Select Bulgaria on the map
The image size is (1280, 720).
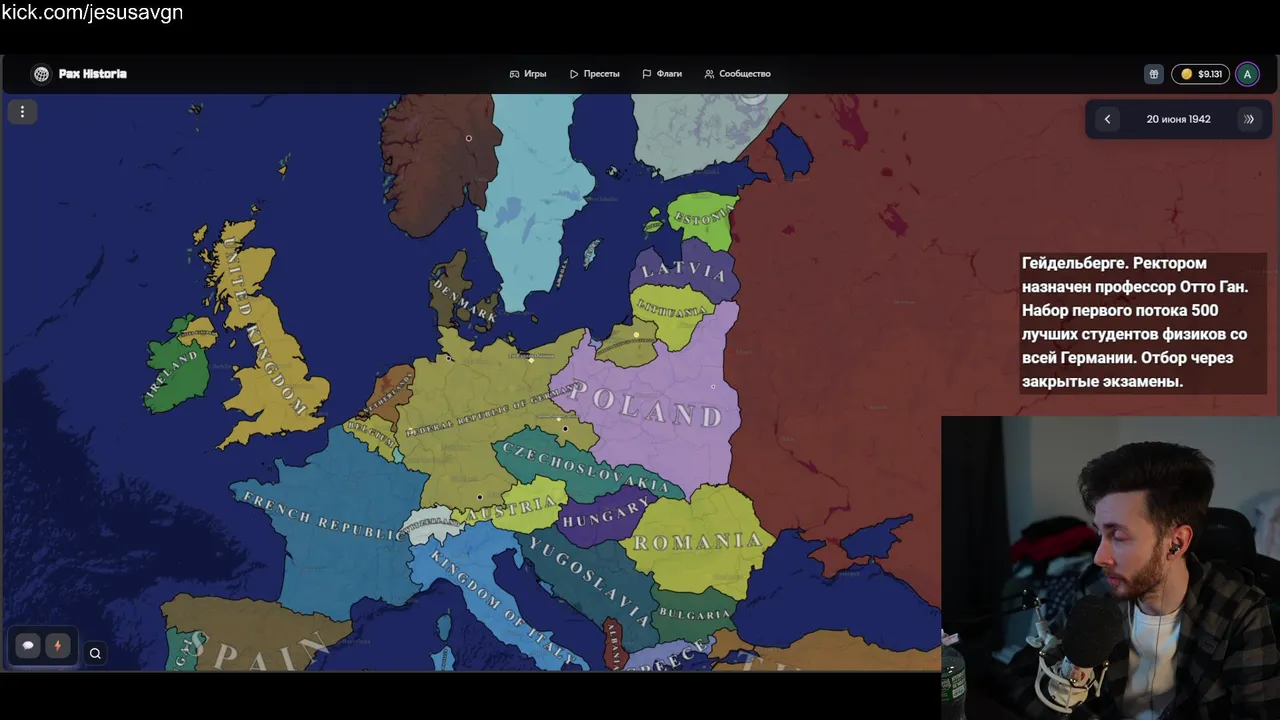point(695,613)
